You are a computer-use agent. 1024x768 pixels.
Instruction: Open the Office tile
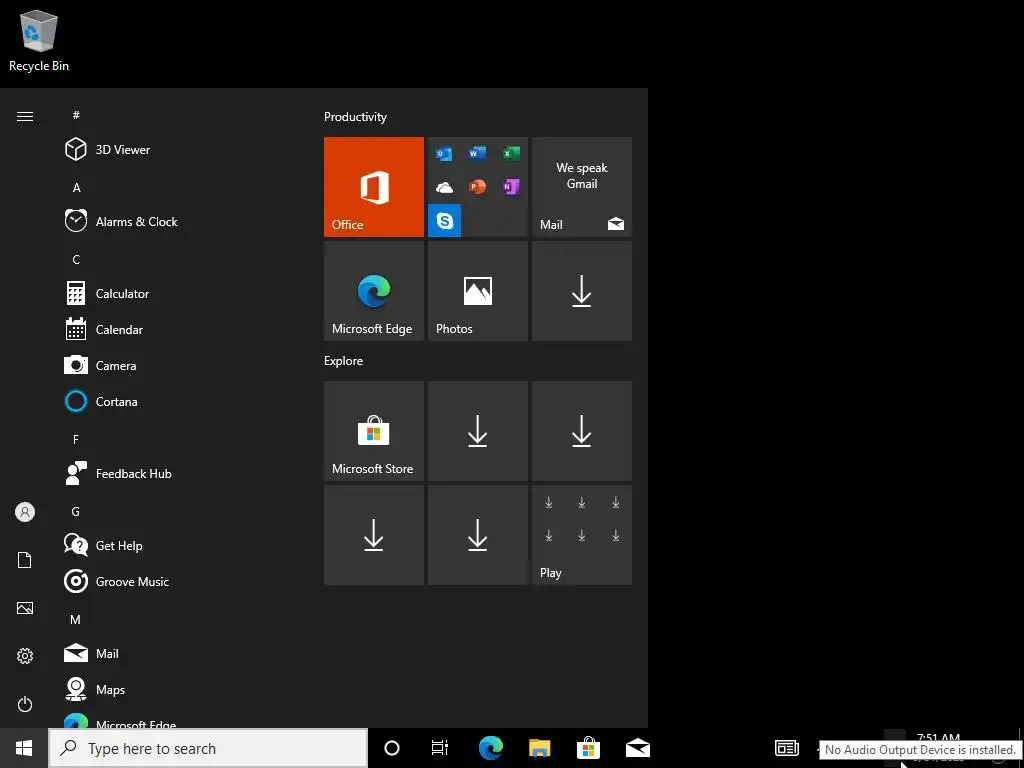[x=374, y=187]
